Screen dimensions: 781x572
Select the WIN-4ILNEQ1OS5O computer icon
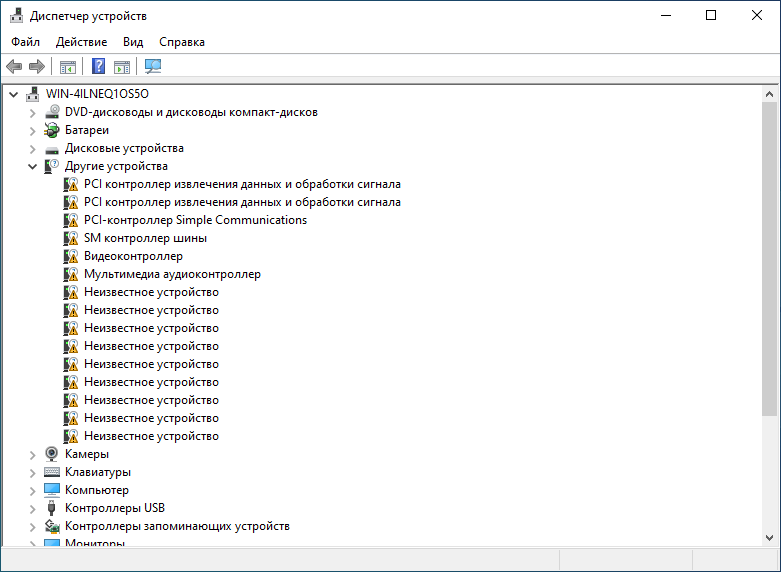33,94
